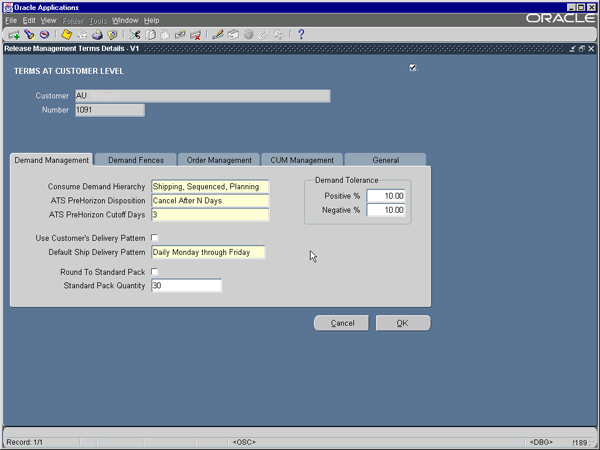The image size is (600, 450).
Task: Click the Print icon
Action: tap(97, 35)
